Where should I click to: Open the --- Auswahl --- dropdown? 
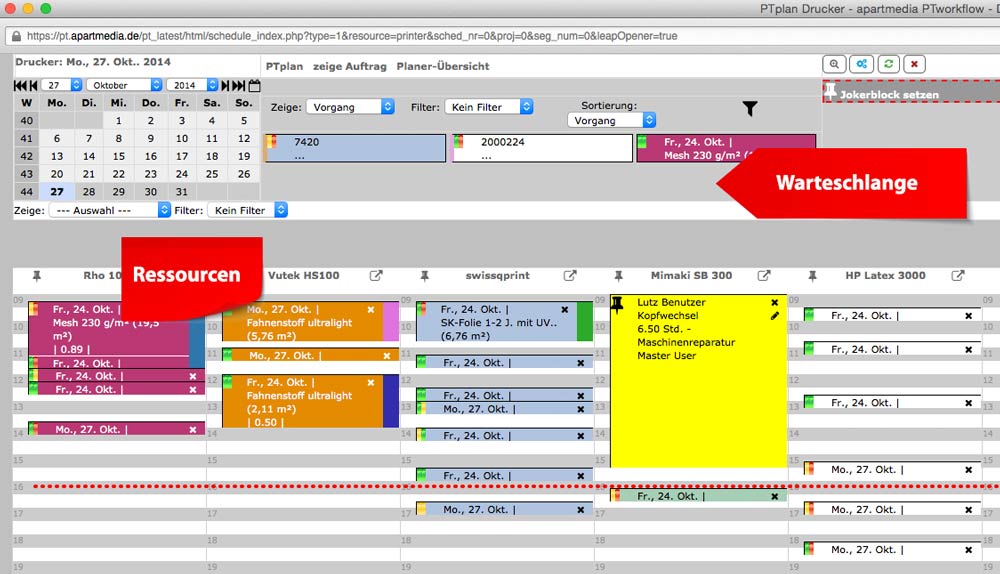pos(110,210)
